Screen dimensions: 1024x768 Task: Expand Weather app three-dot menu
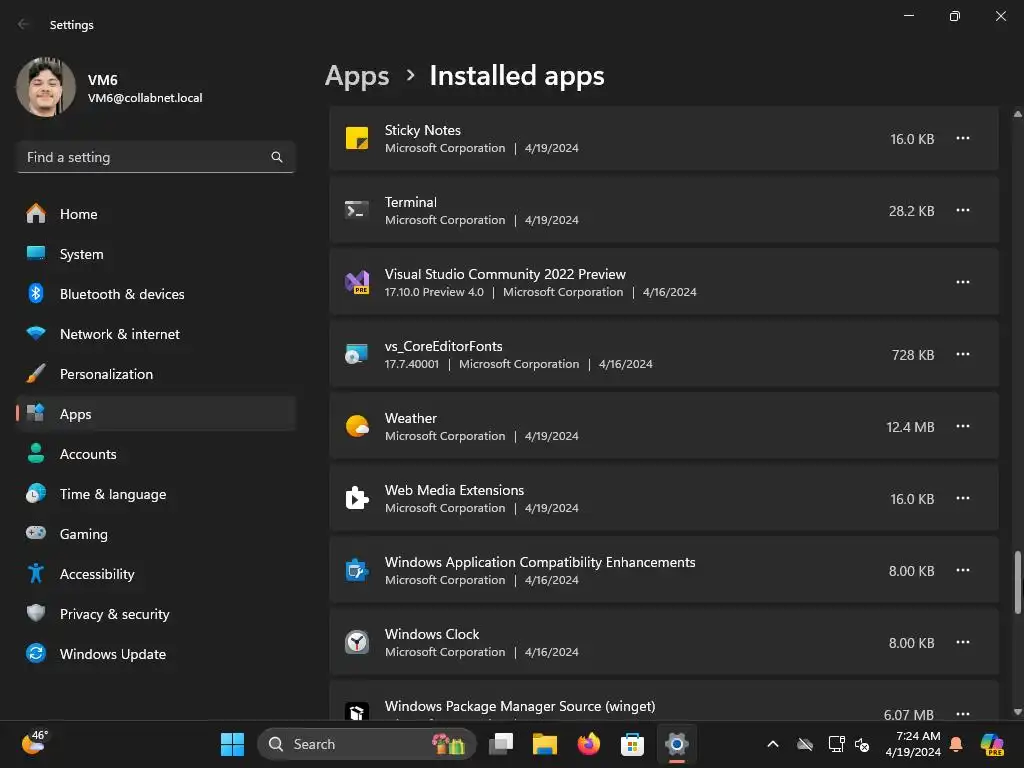[x=962, y=426]
